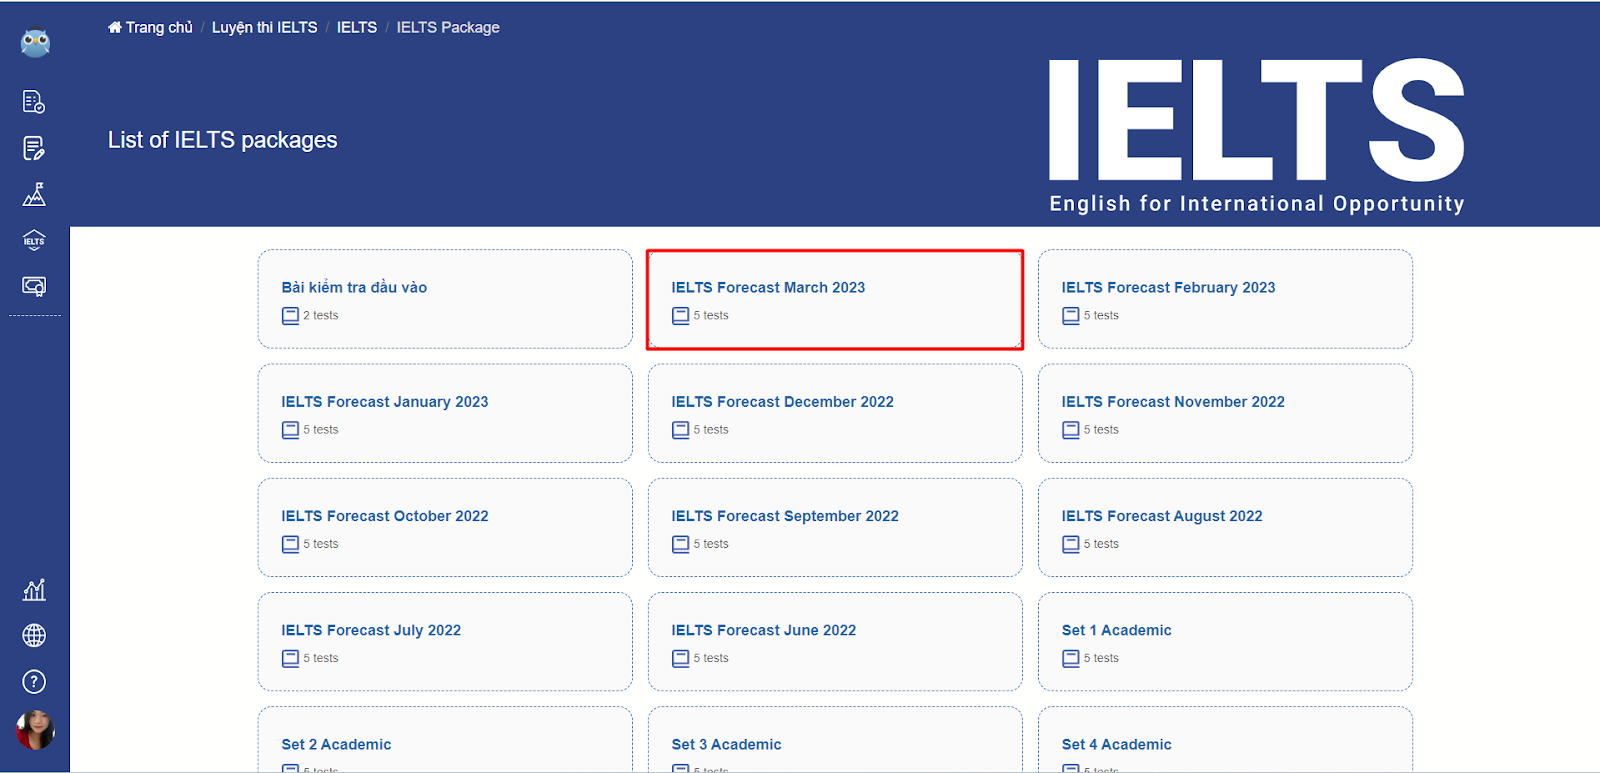
Task: Click test icon under Forecast January 2023
Action: [290, 430]
